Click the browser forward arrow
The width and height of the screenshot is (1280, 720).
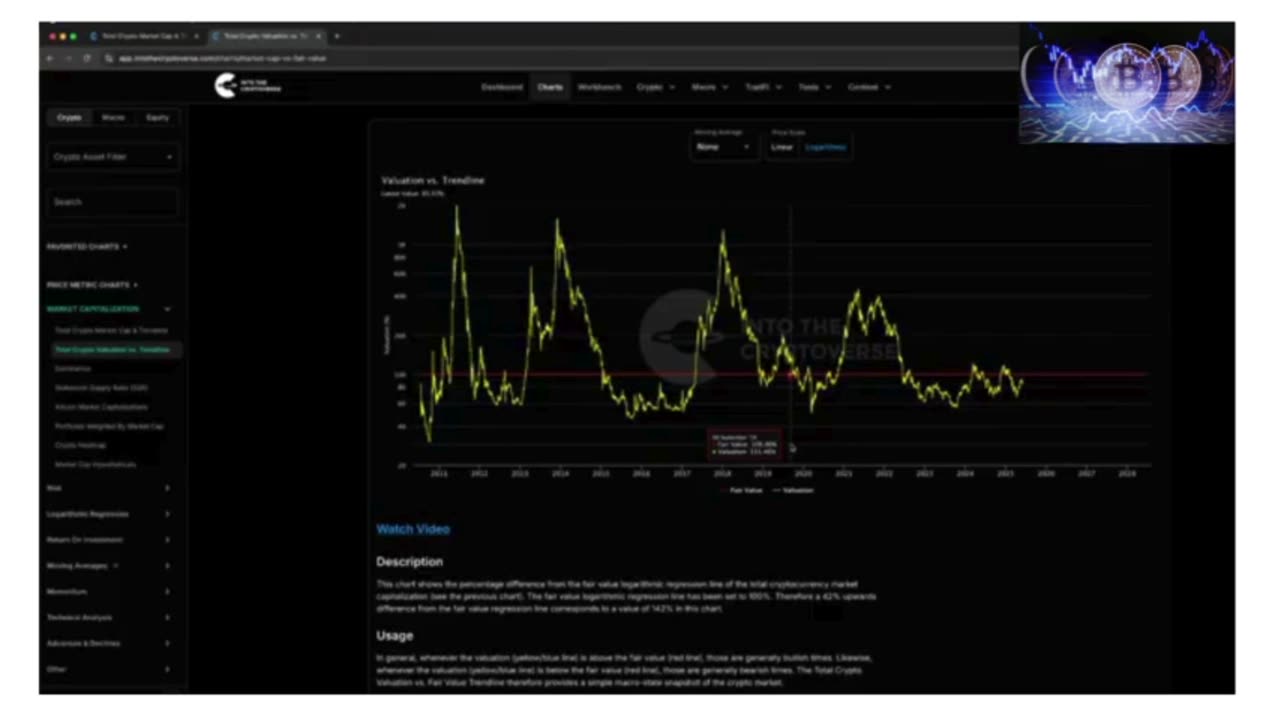68,58
